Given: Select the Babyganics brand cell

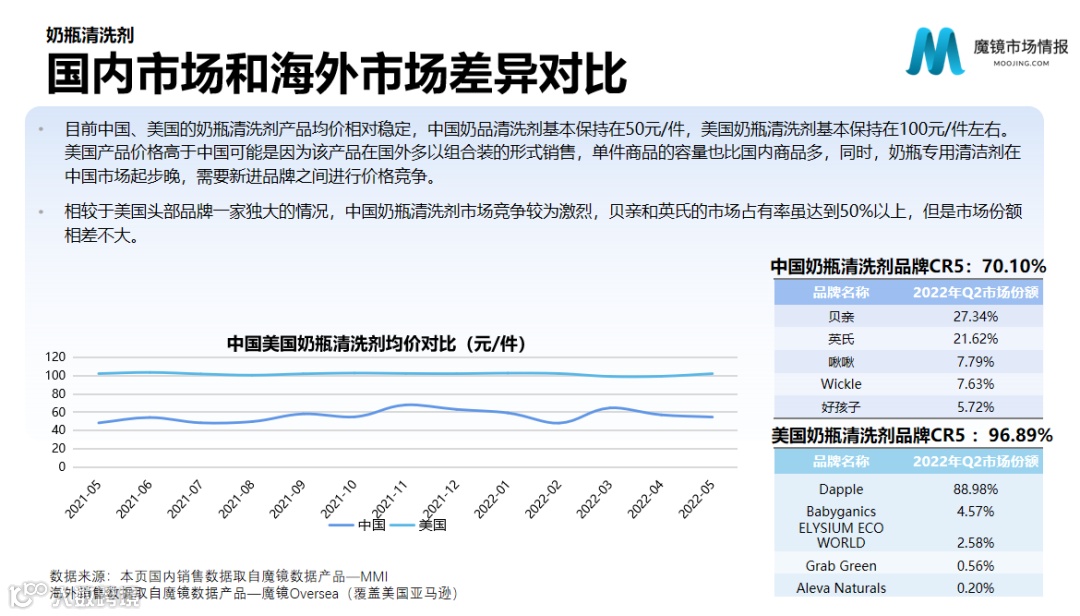Looking at the screenshot, I should pyautogui.click(x=841, y=511).
